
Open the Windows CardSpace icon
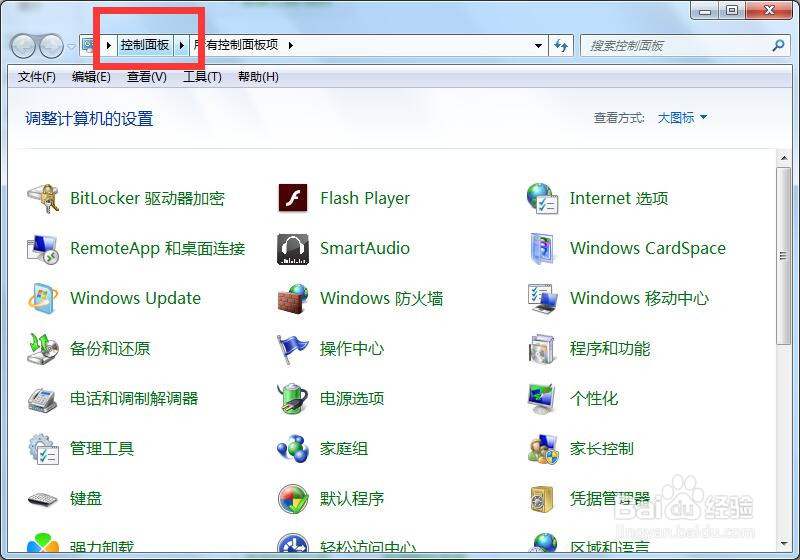[x=542, y=248]
